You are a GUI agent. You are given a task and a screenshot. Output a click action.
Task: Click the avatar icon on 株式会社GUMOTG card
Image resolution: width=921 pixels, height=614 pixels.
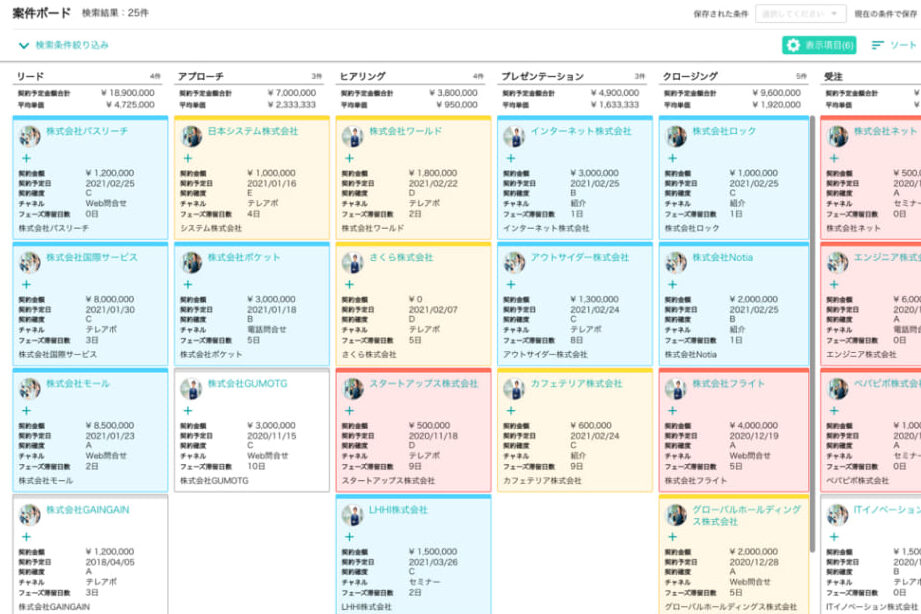point(191,388)
